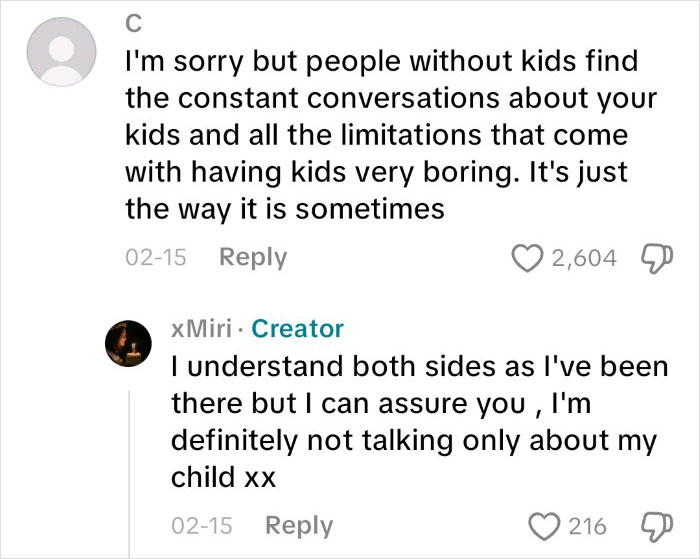Click the 02-15 date under C's comment
This screenshot has width=700, height=559.
pos(155,258)
